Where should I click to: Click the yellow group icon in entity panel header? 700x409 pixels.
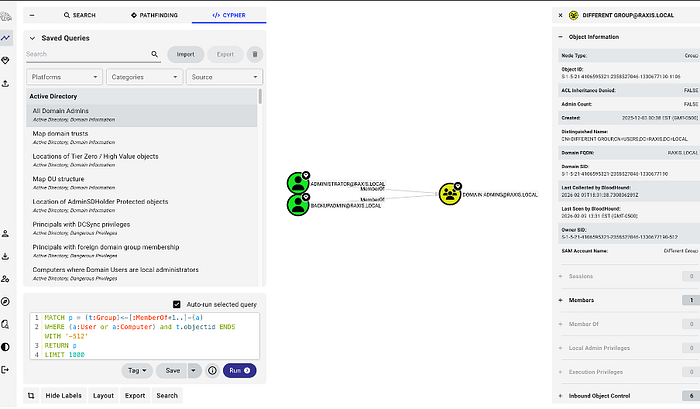[574, 15]
